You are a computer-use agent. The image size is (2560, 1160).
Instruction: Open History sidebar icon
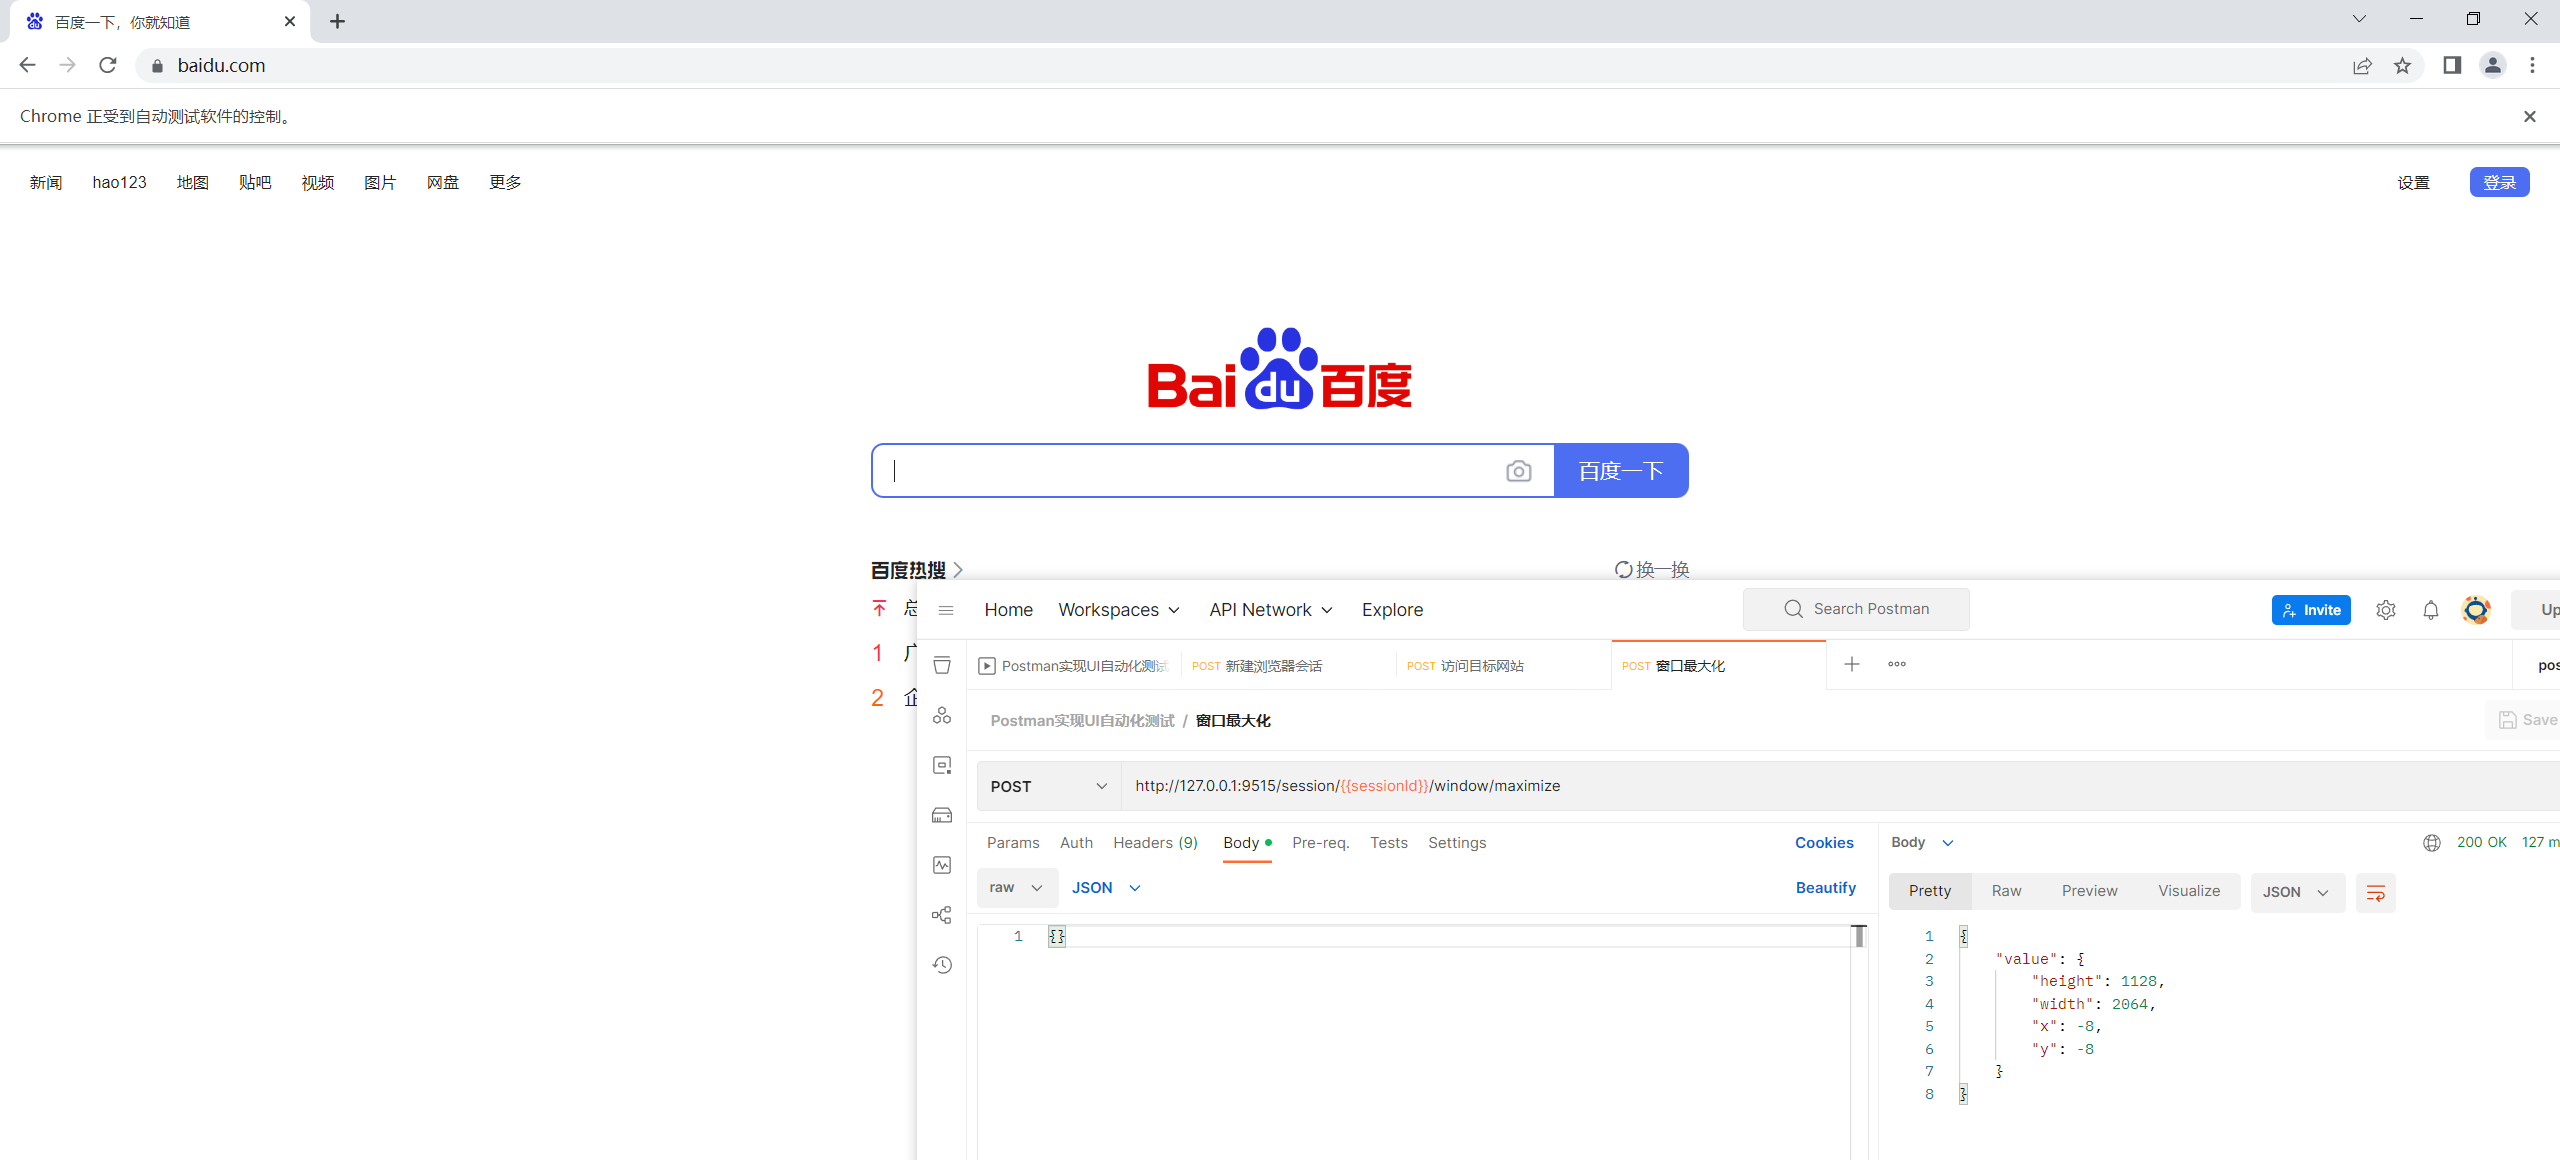pos(942,966)
